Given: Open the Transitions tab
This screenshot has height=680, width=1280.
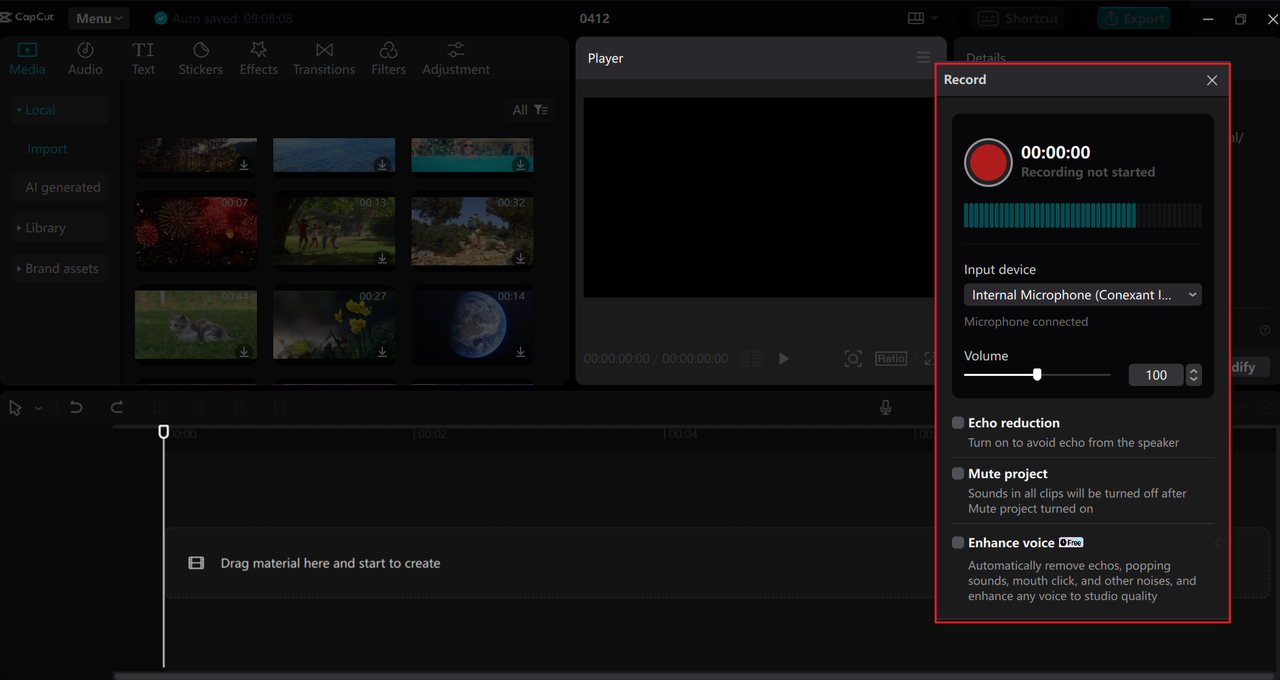Looking at the screenshot, I should tap(324, 59).
